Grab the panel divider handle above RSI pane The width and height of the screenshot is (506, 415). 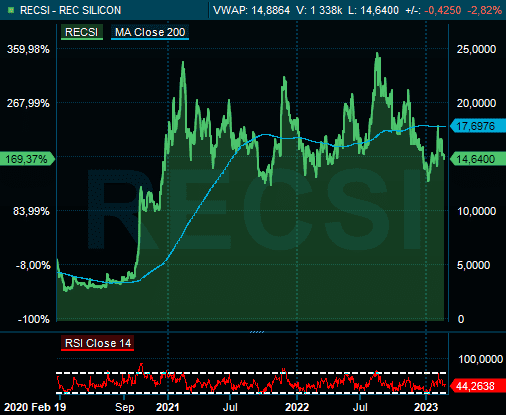(x=257, y=332)
